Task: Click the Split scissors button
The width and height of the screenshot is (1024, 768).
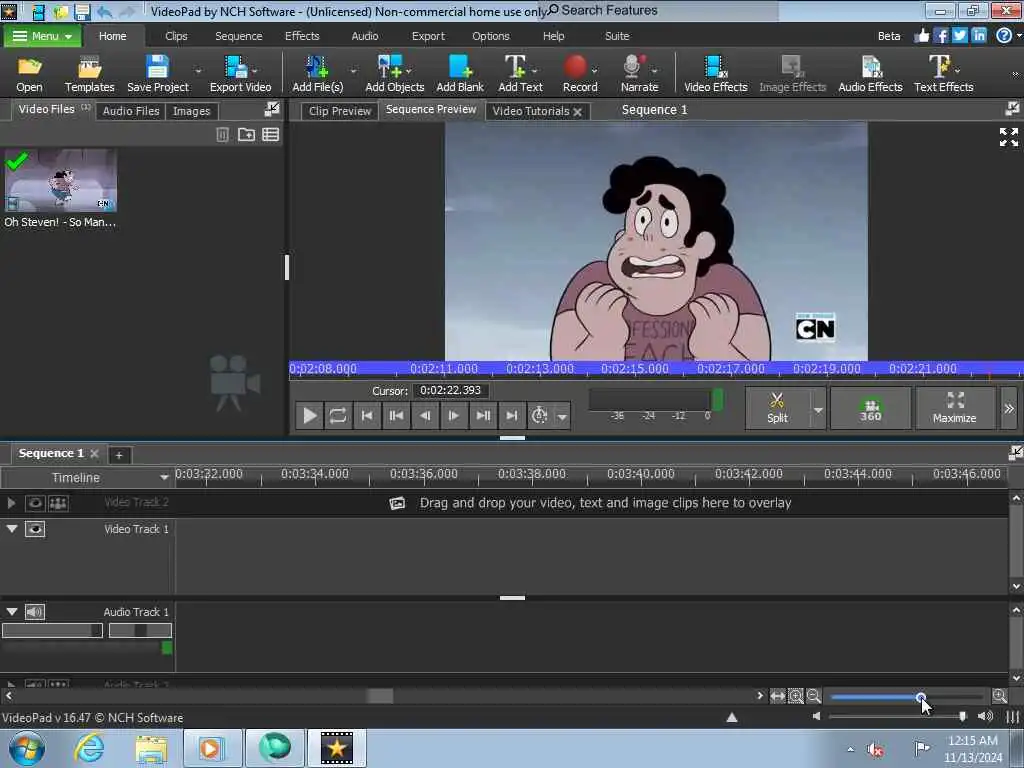Action: coord(777,408)
